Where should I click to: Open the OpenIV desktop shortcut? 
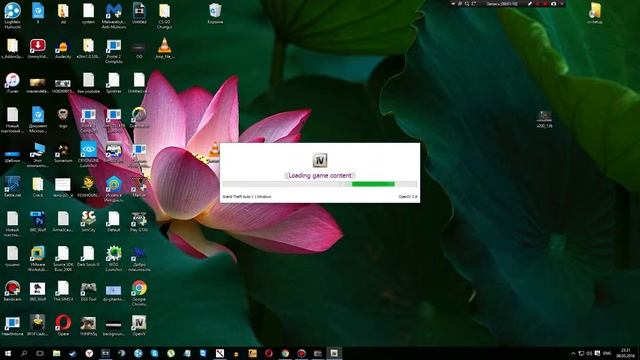139,325
